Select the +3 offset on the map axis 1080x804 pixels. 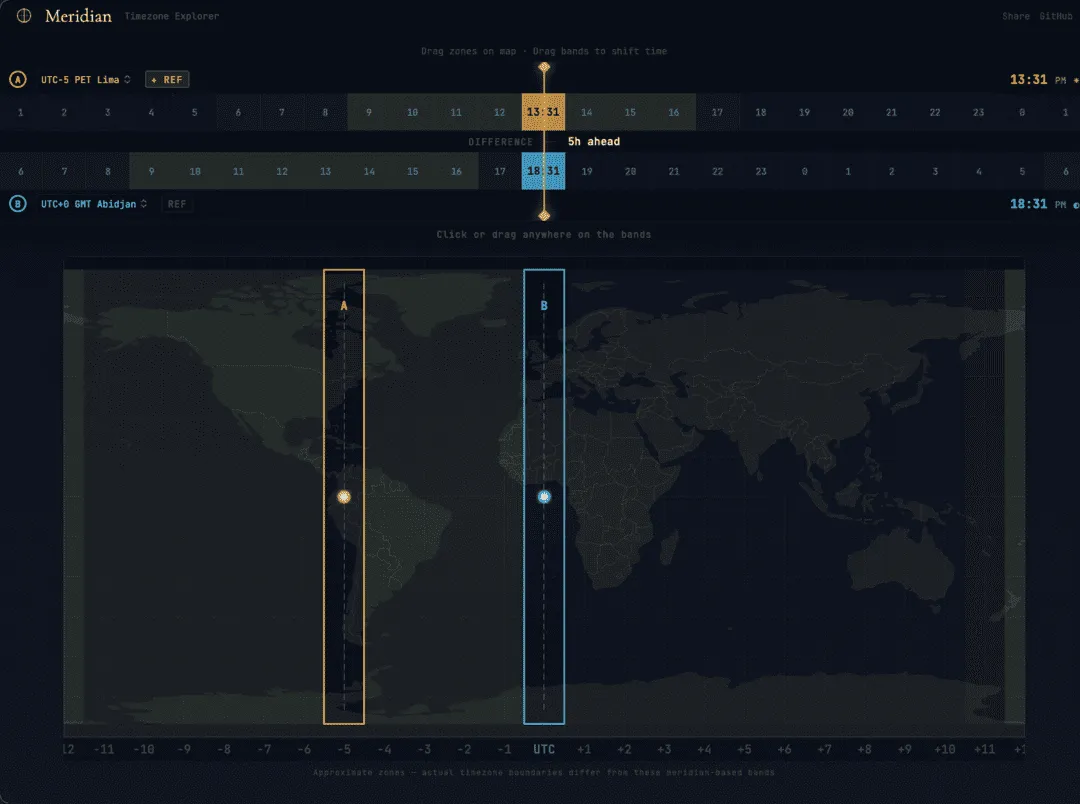point(664,749)
